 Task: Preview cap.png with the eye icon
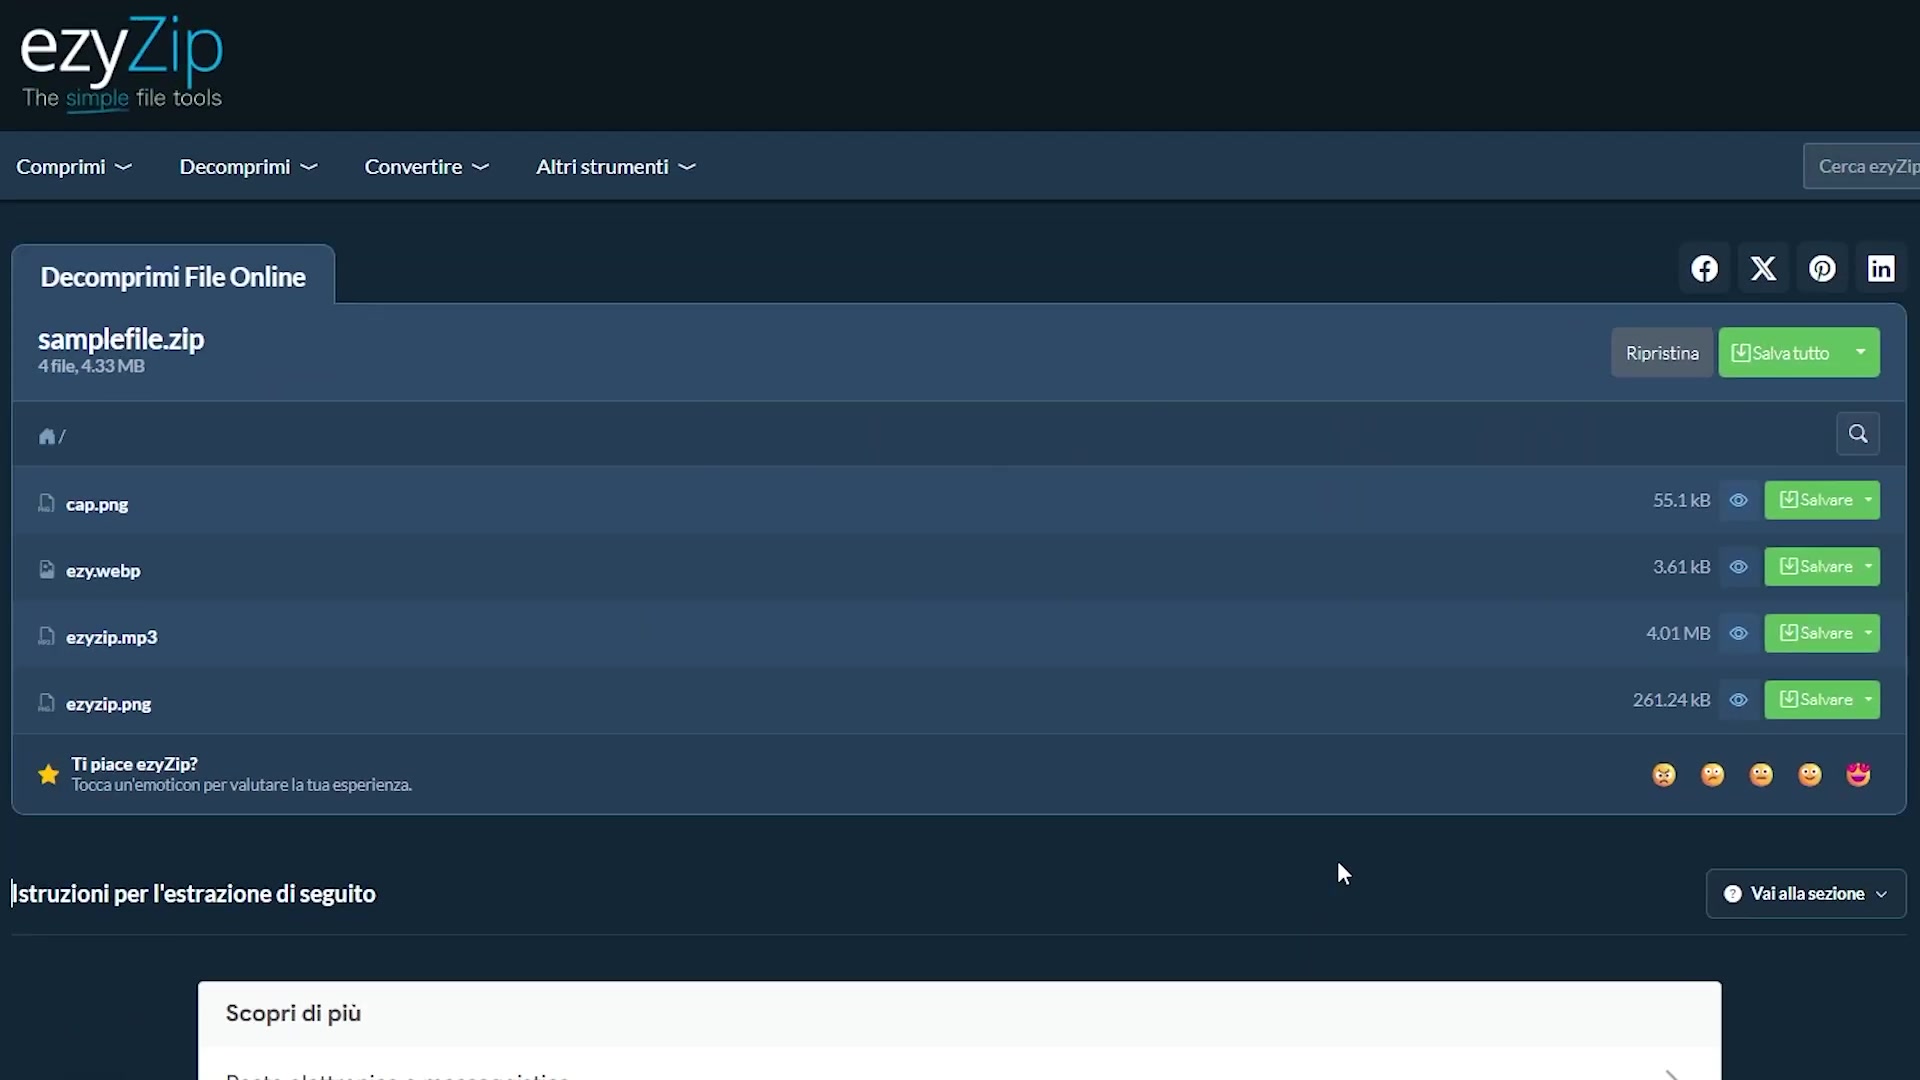pos(1739,500)
